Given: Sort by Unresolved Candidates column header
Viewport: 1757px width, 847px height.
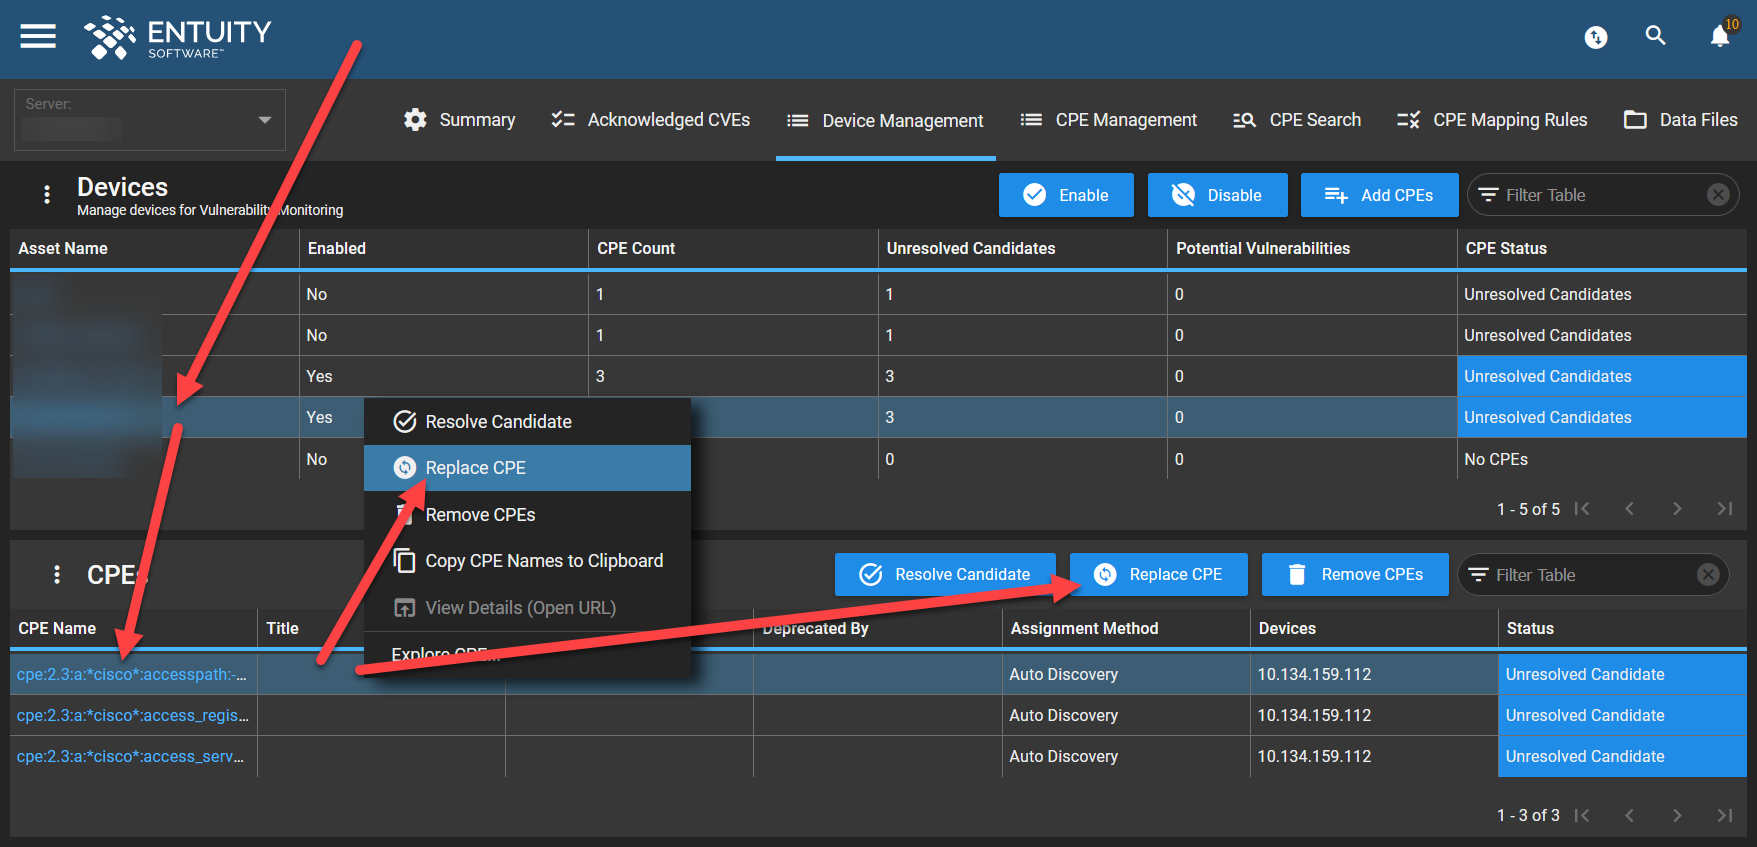Looking at the screenshot, I should pos(1022,248).
